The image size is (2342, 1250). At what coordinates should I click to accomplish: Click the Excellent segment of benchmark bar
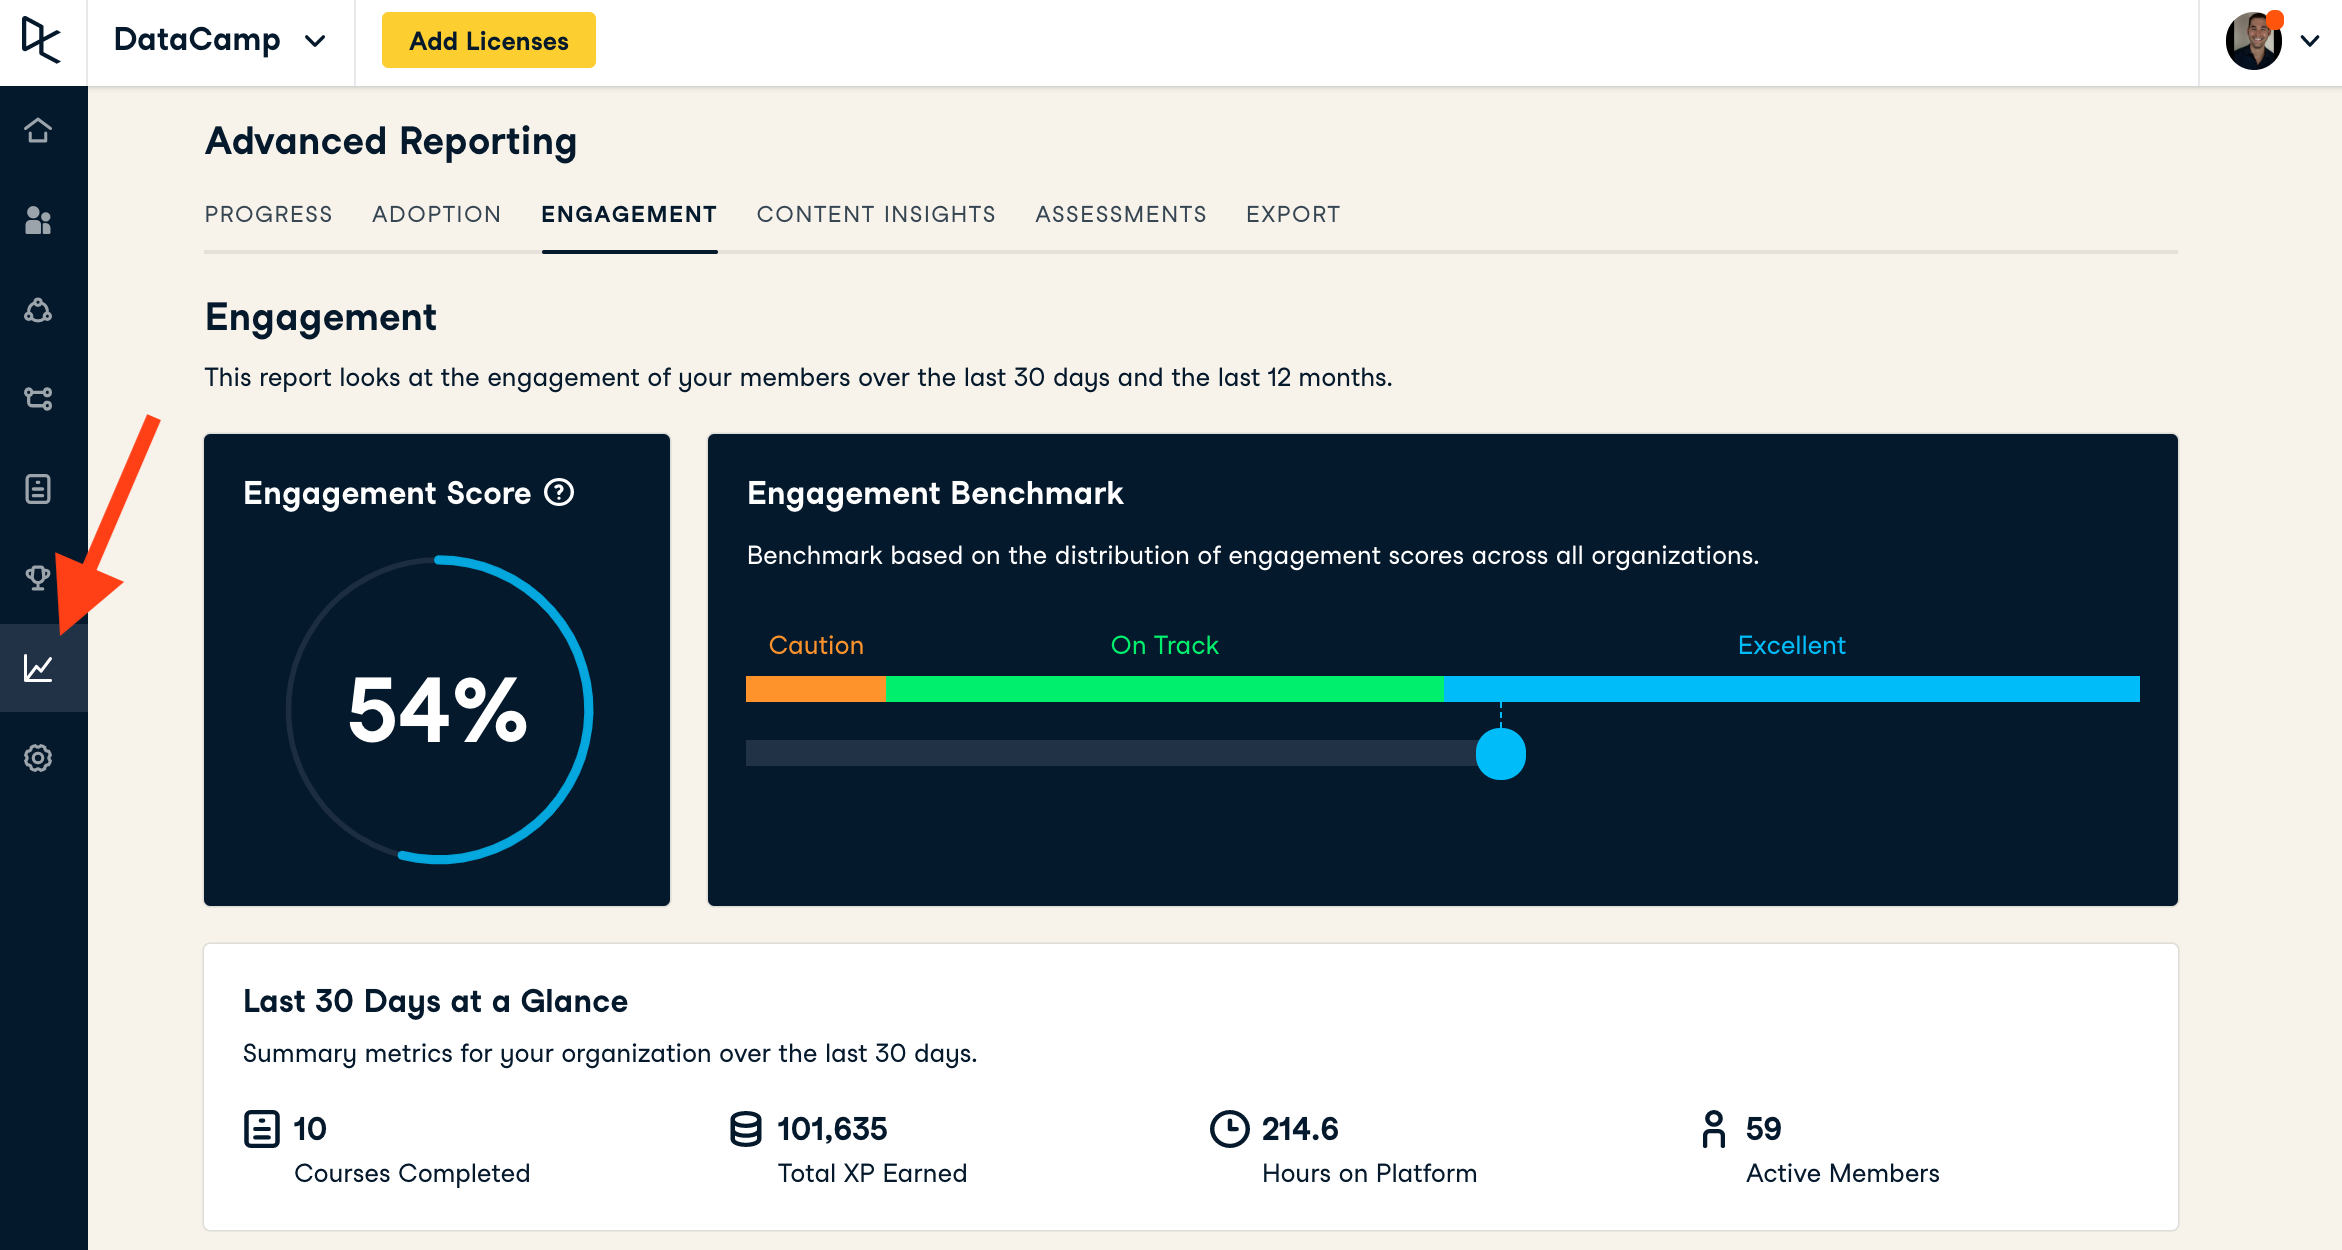point(1790,689)
